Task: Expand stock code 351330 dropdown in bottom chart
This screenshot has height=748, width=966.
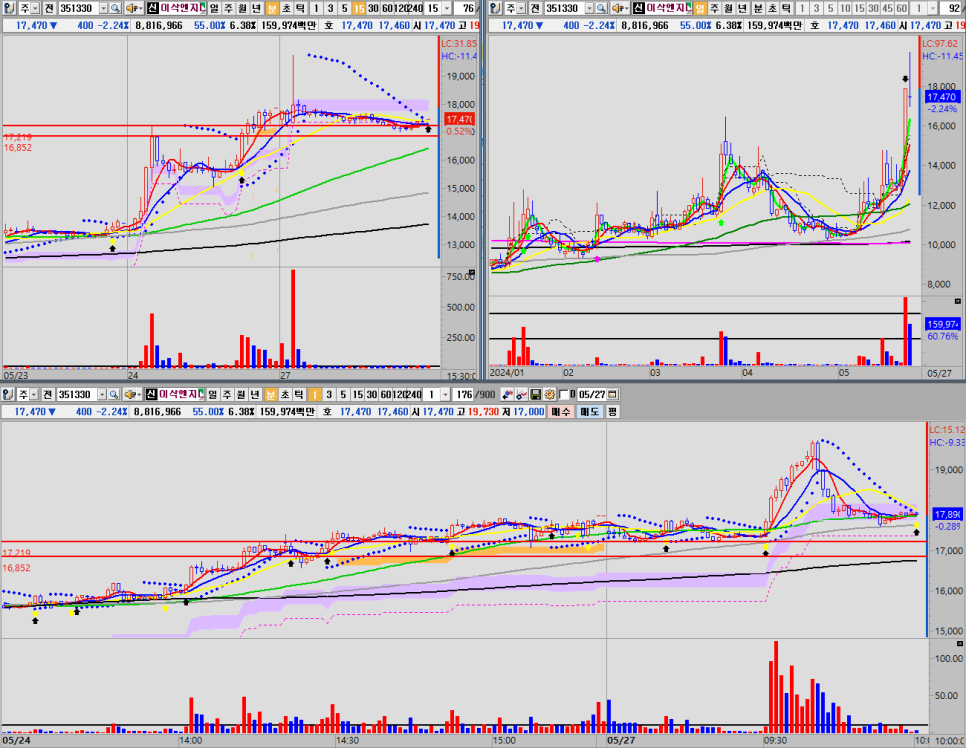Action: tap(102, 394)
